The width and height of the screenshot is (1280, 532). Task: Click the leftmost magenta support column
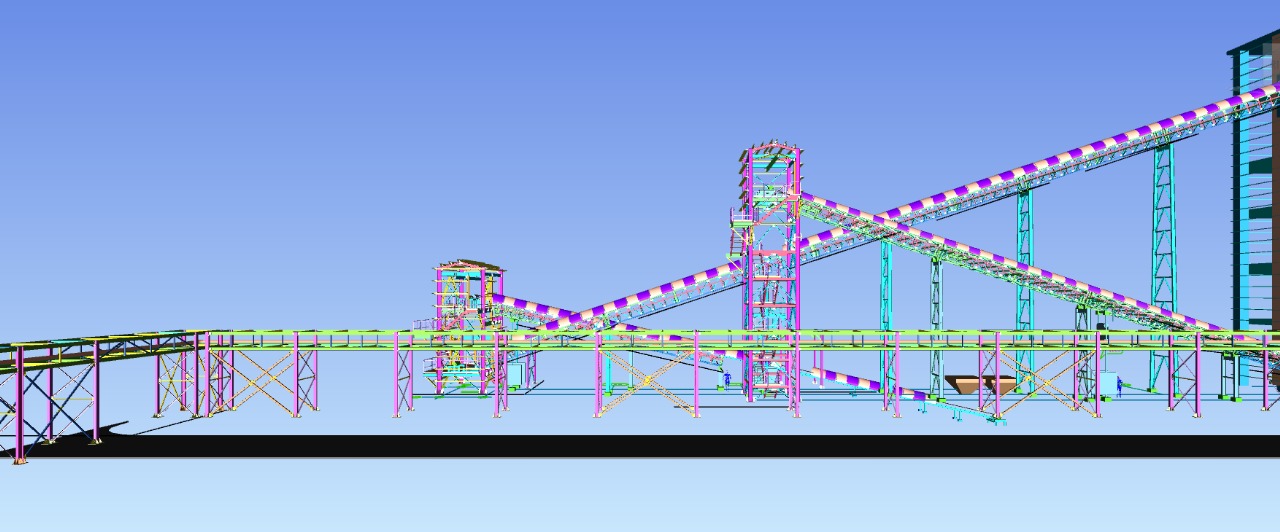coord(18,405)
